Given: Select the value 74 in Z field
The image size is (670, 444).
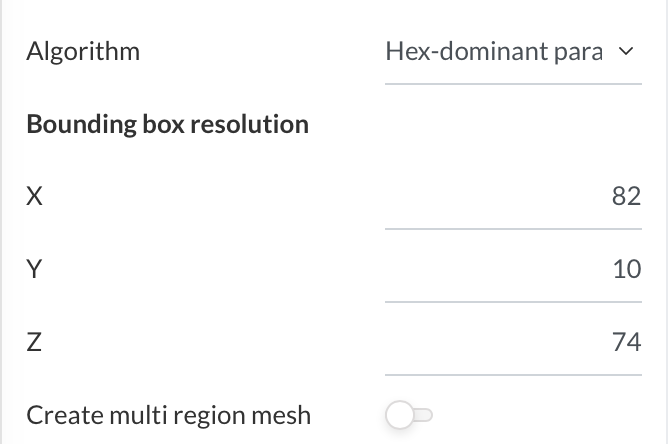Looking at the screenshot, I should (626, 343).
